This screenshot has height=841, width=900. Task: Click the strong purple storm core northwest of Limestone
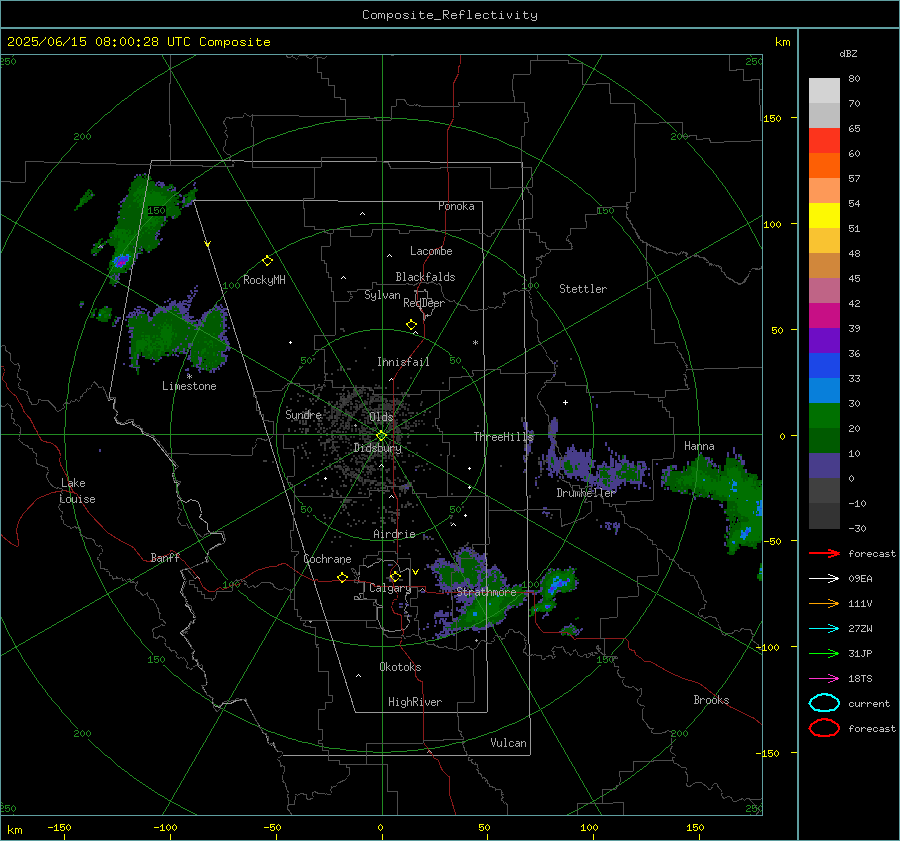click(121, 261)
